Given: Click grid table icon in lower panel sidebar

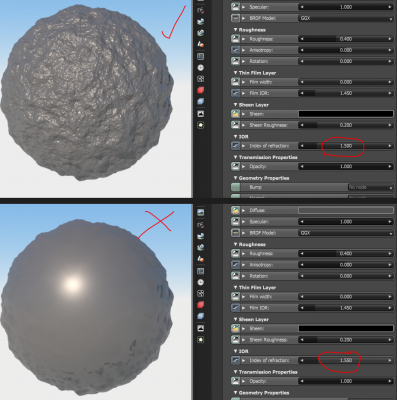Looking at the screenshot, I should point(200,271).
